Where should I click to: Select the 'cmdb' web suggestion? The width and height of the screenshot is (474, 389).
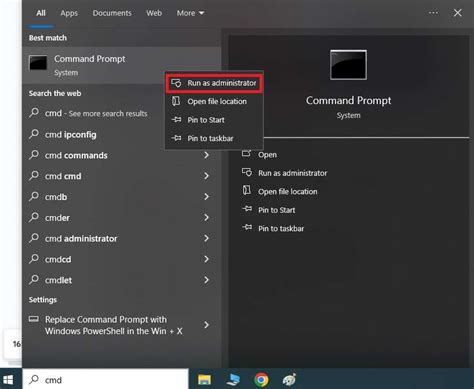pos(122,197)
